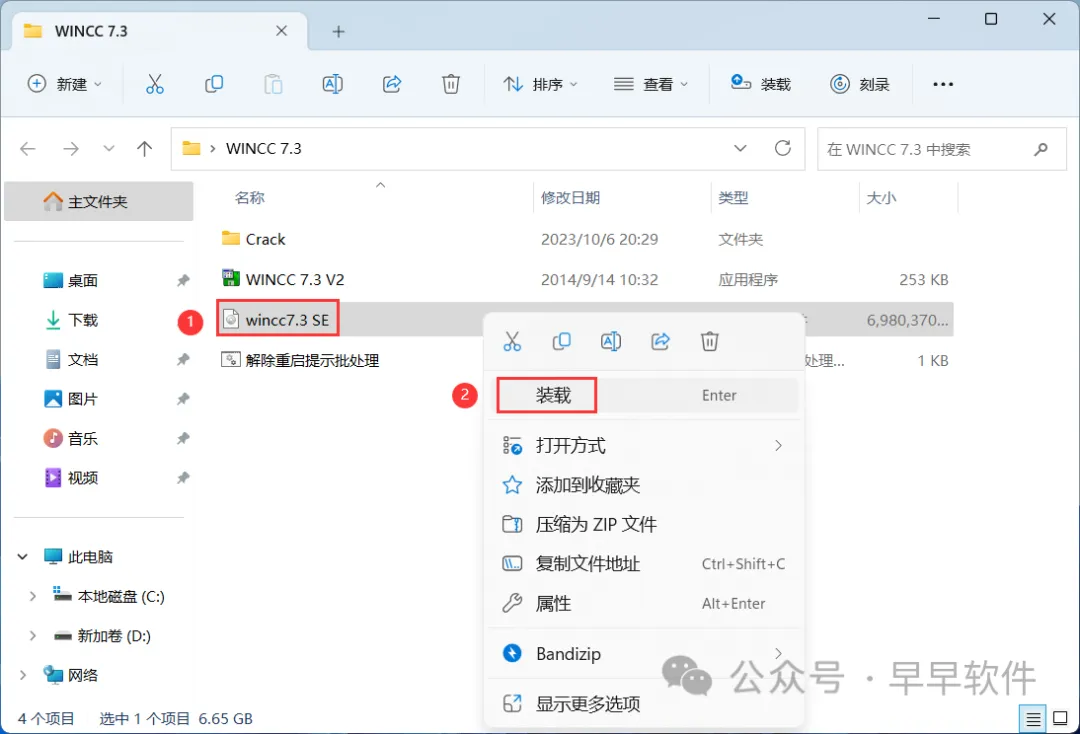Select 压缩为 ZIP 文件 entry
This screenshot has height=734, width=1080.
click(645, 525)
